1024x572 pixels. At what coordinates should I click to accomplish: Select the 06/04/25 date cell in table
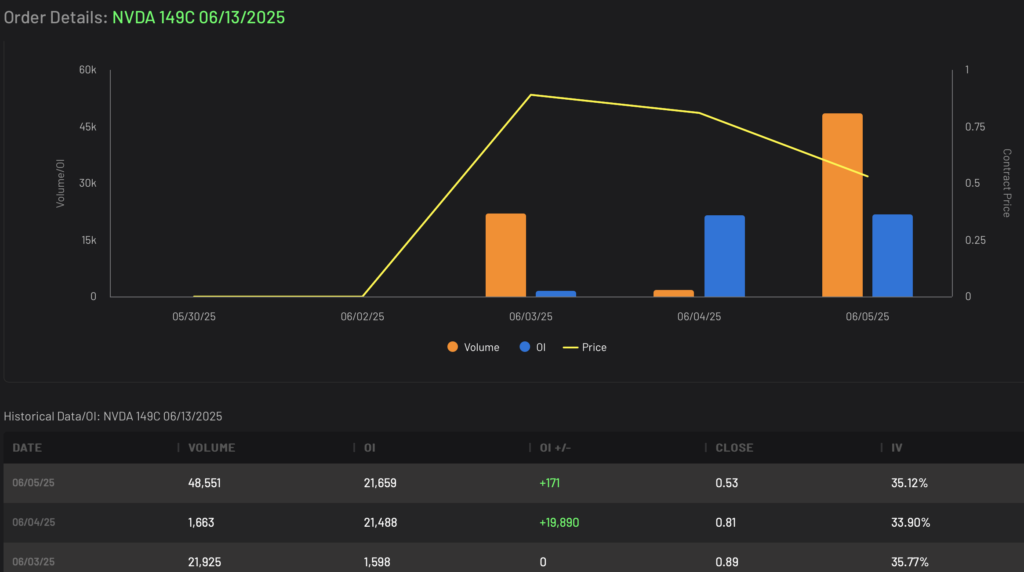(33, 522)
